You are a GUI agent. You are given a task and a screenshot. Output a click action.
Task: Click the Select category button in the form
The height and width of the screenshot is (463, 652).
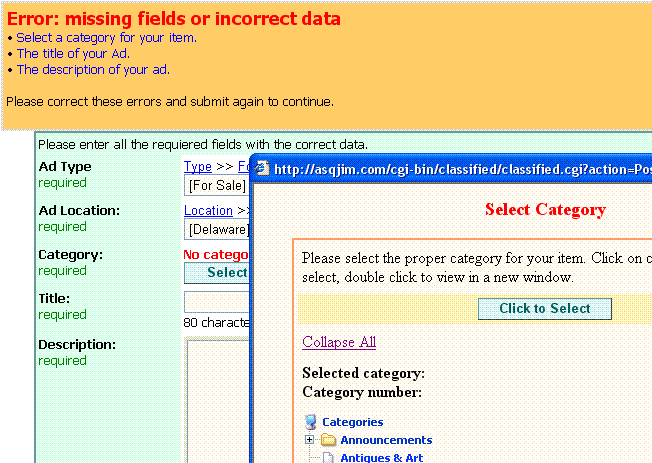pos(217,273)
